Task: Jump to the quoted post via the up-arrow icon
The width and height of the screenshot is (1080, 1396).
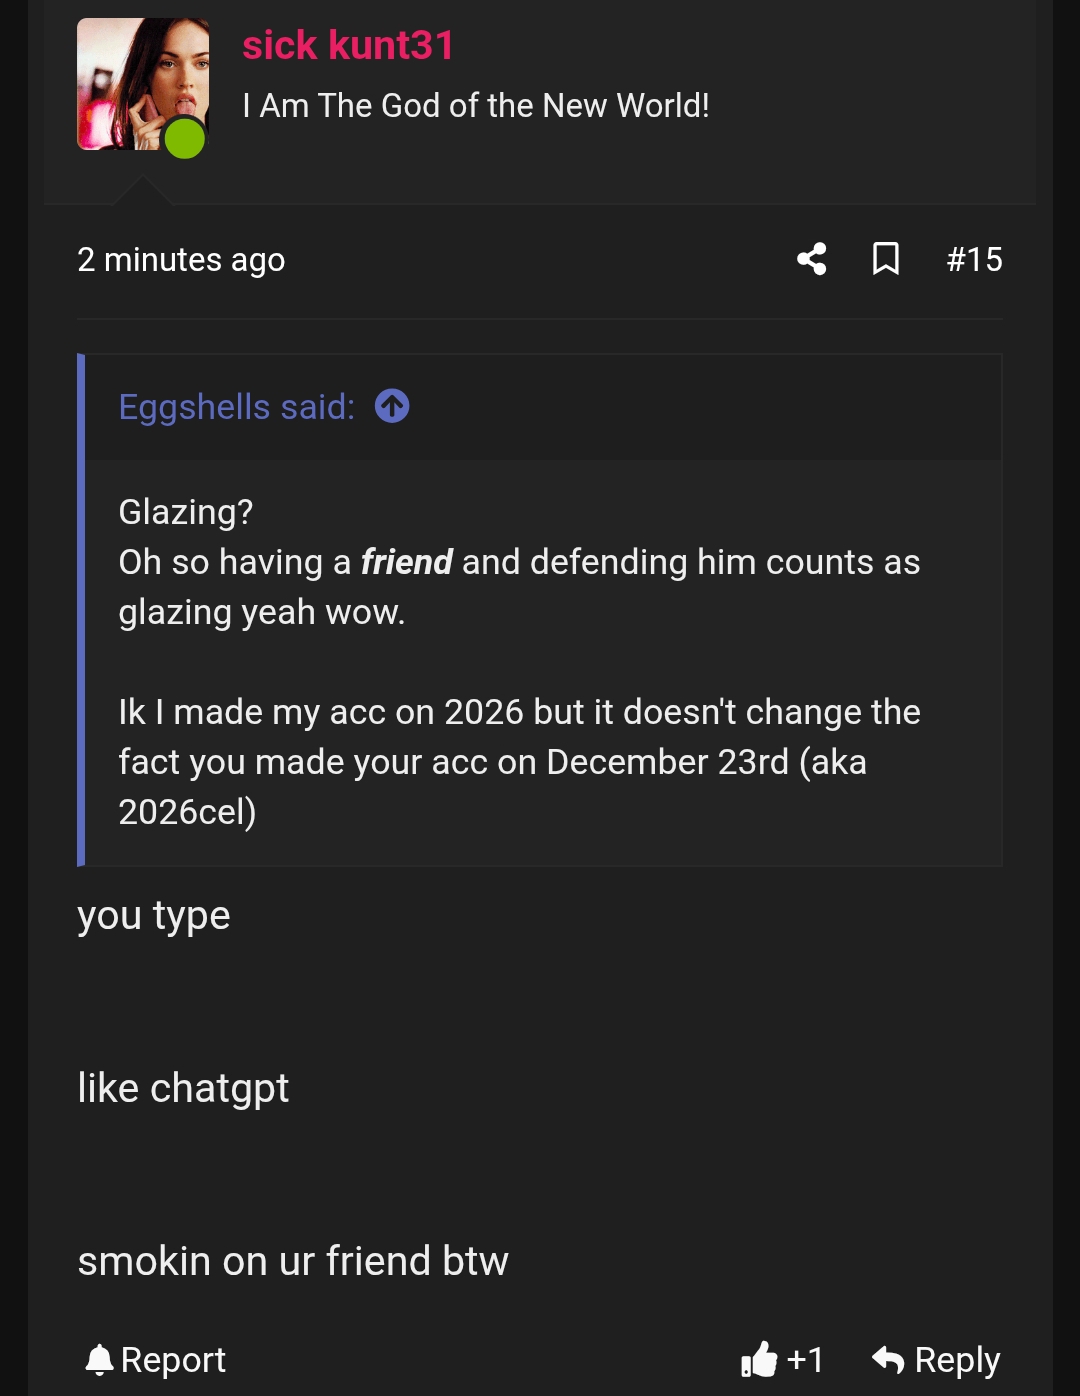Action: 392,406
